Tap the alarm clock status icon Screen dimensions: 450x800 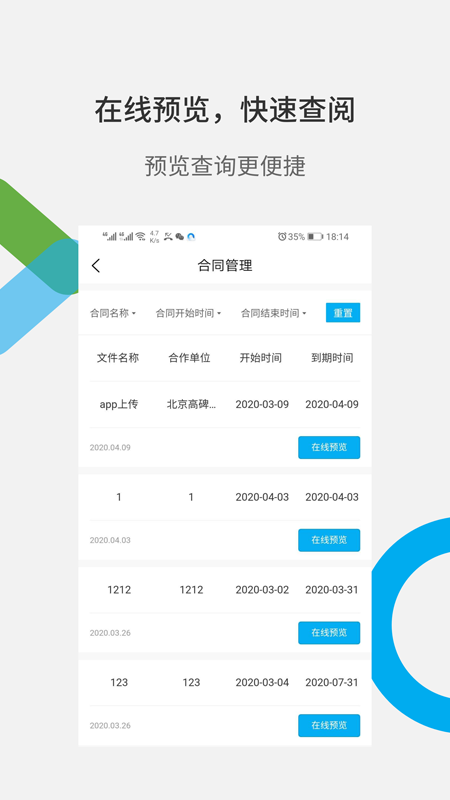coord(282,237)
